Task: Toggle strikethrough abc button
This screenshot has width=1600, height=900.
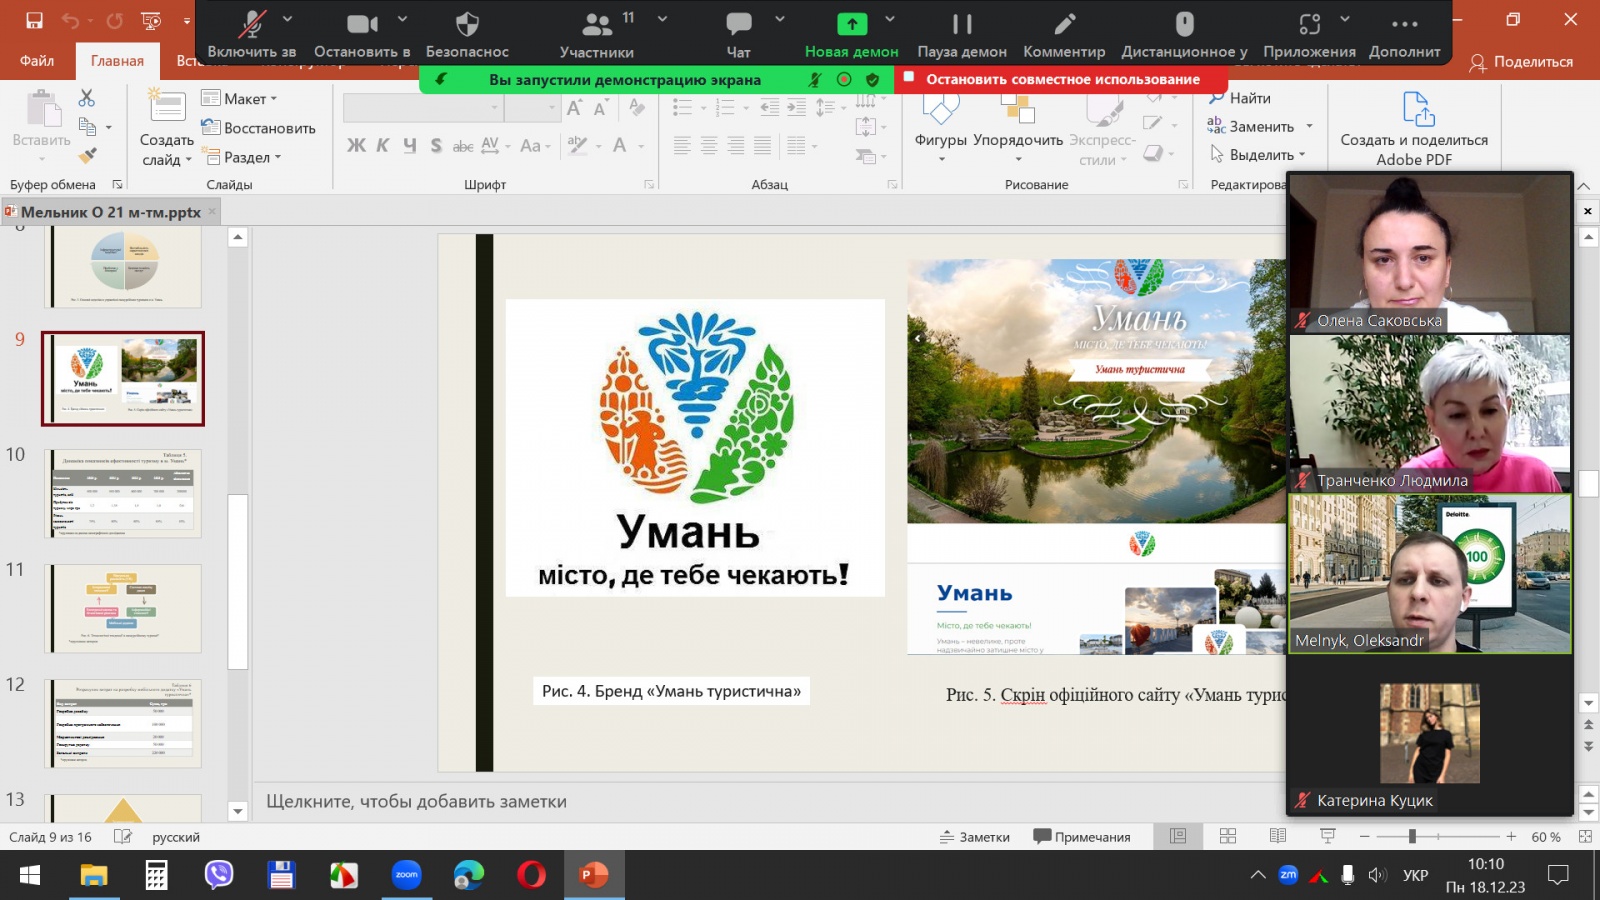Action: click(x=463, y=145)
